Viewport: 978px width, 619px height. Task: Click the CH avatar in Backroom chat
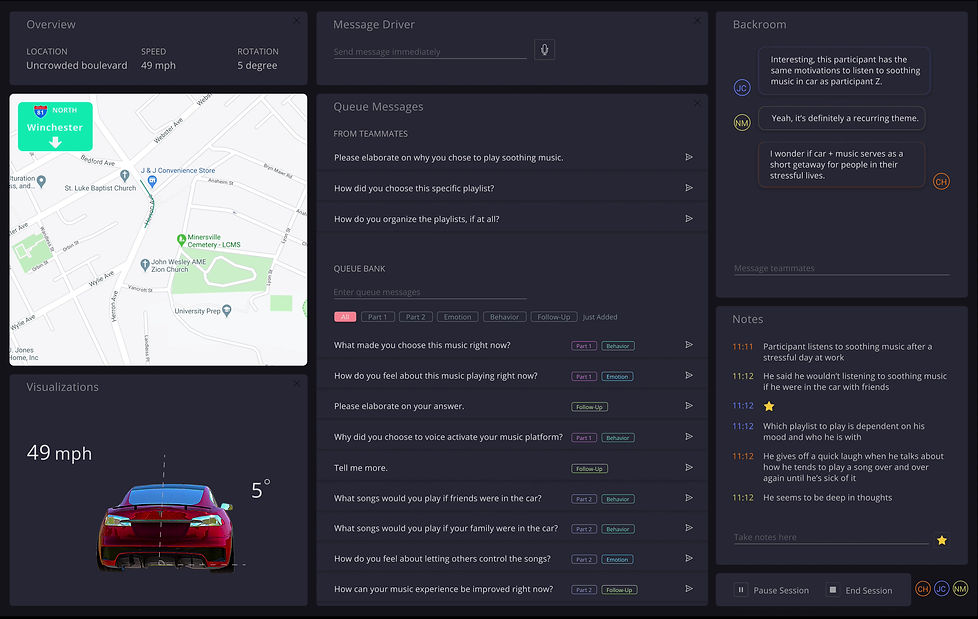[x=941, y=182]
